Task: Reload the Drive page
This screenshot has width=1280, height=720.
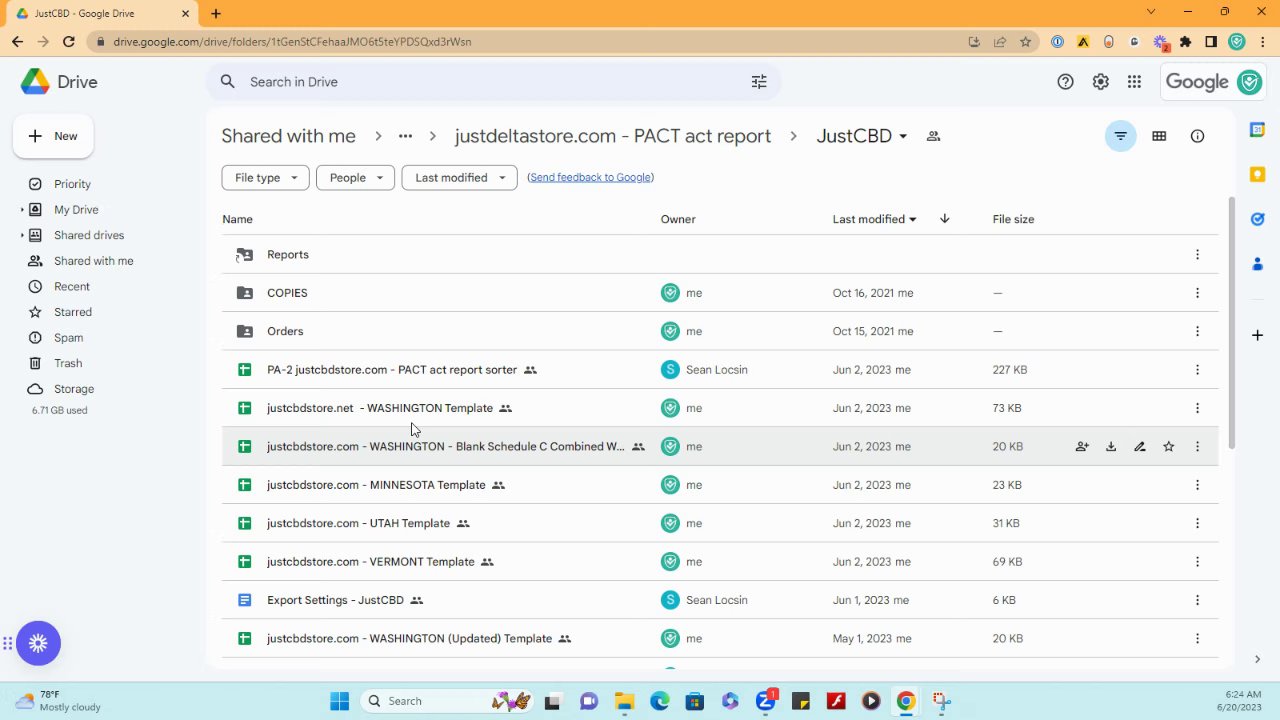Action: pyautogui.click(x=68, y=42)
